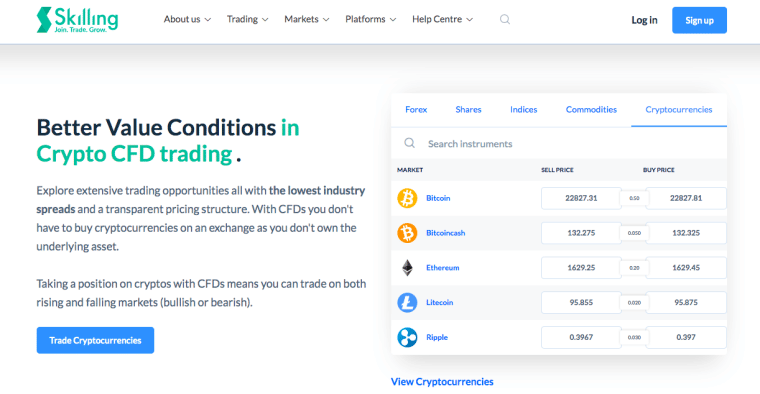Expand the Trading menu dropdown
760x394 pixels.
click(247, 19)
